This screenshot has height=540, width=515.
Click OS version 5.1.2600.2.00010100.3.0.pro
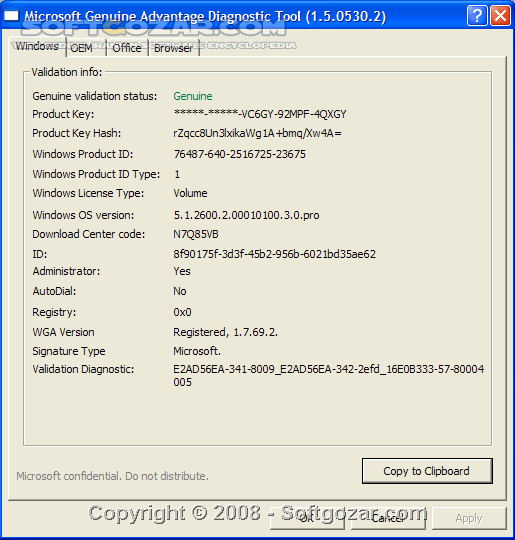[246, 215]
